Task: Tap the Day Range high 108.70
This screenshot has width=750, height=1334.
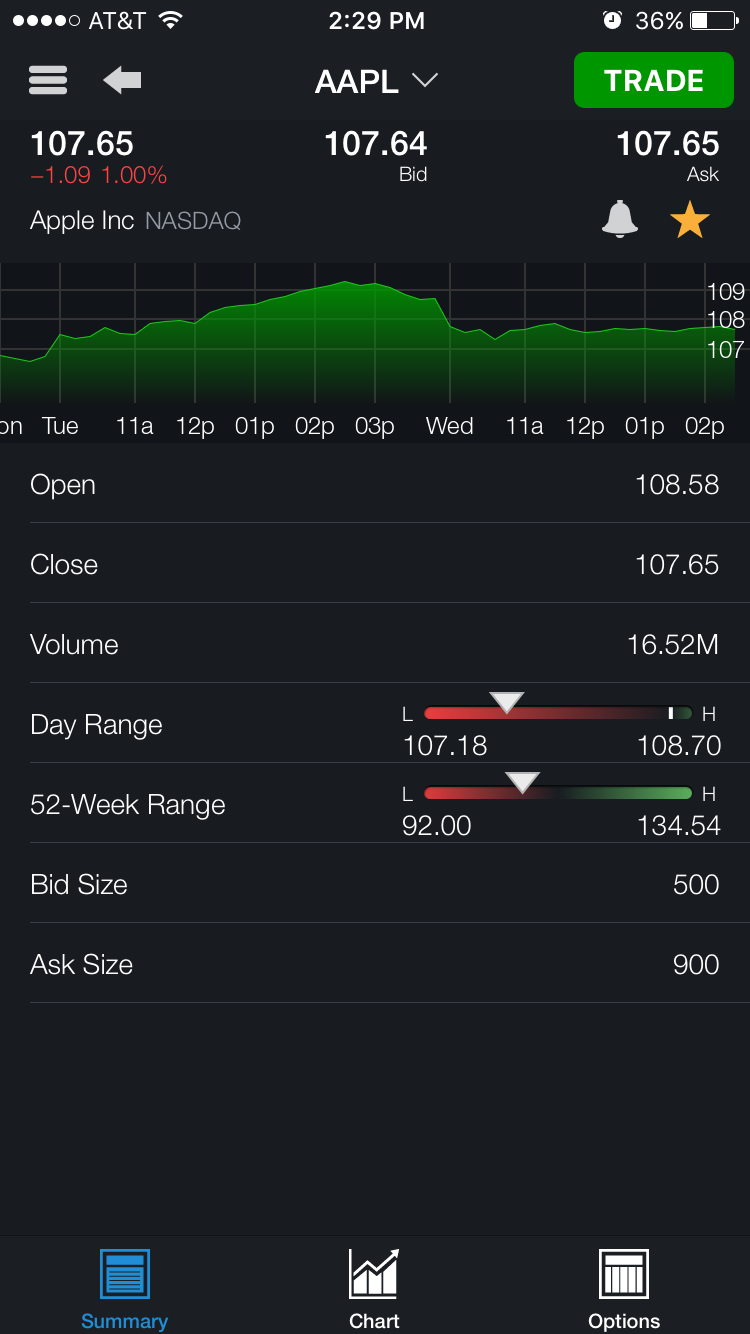Action: (x=679, y=746)
